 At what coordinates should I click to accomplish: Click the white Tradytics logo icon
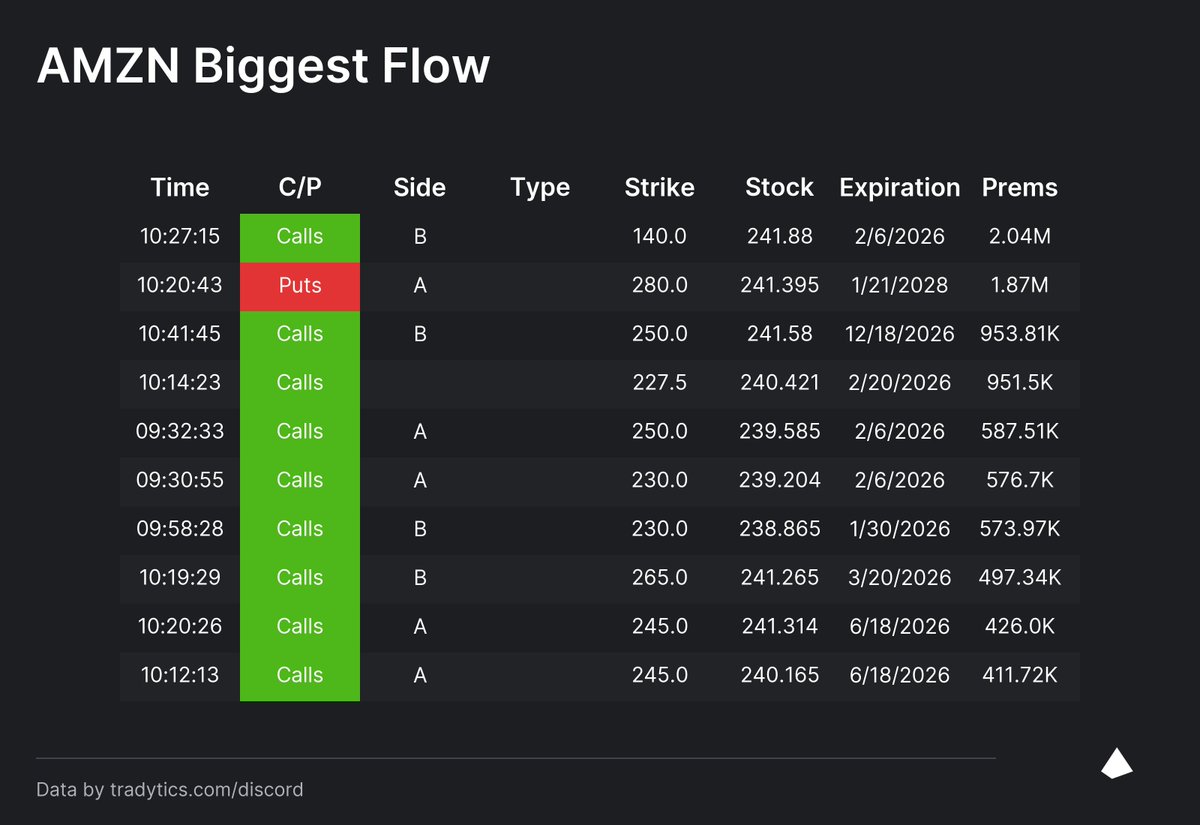click(x=1117, y=763)
